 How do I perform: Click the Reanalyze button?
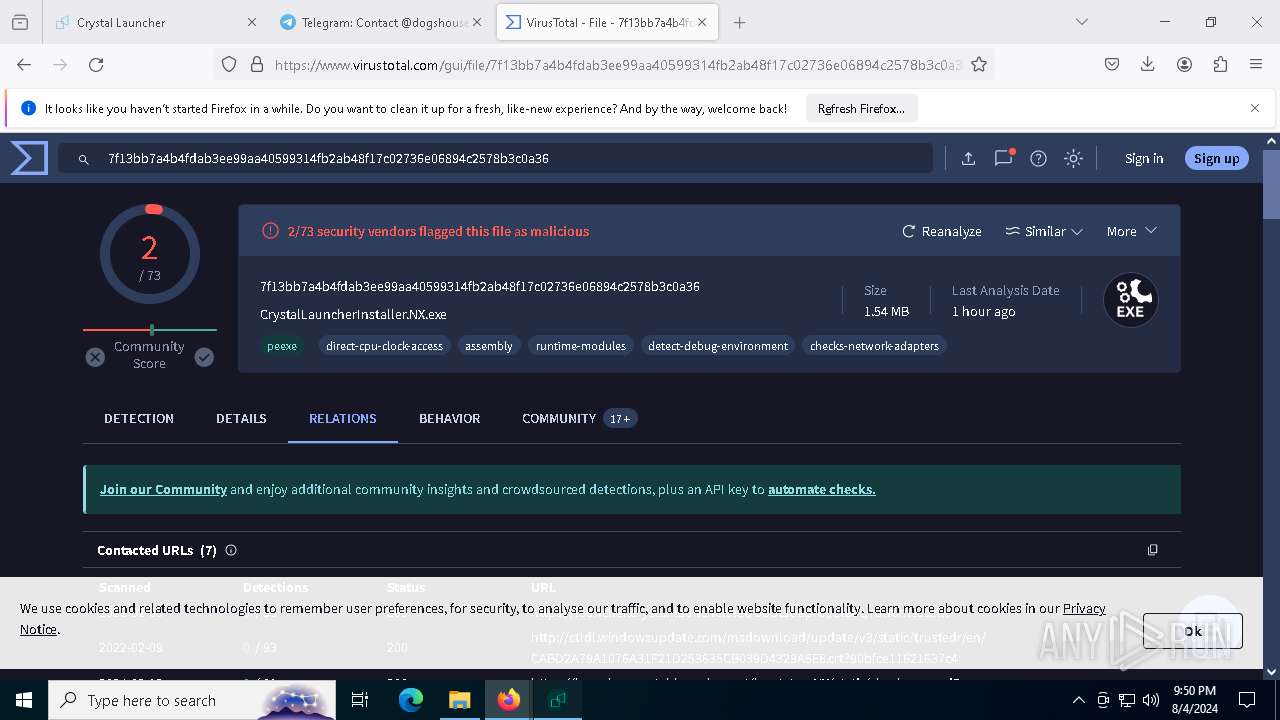click(942, 231)
